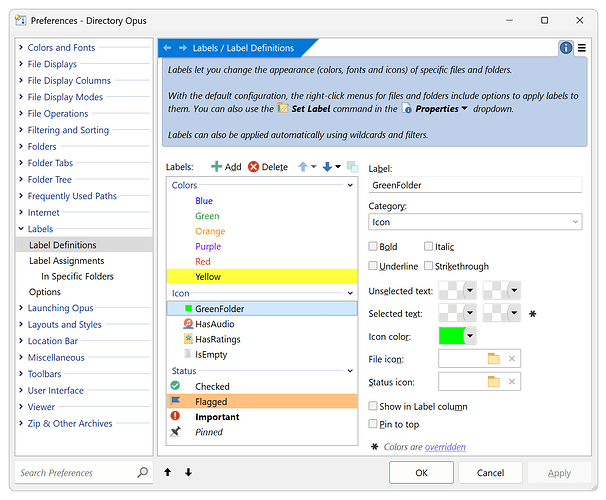The height and width of the screenshot is (500, 606).
Task: Expand Colors and Fonts category
Action: 21,47
